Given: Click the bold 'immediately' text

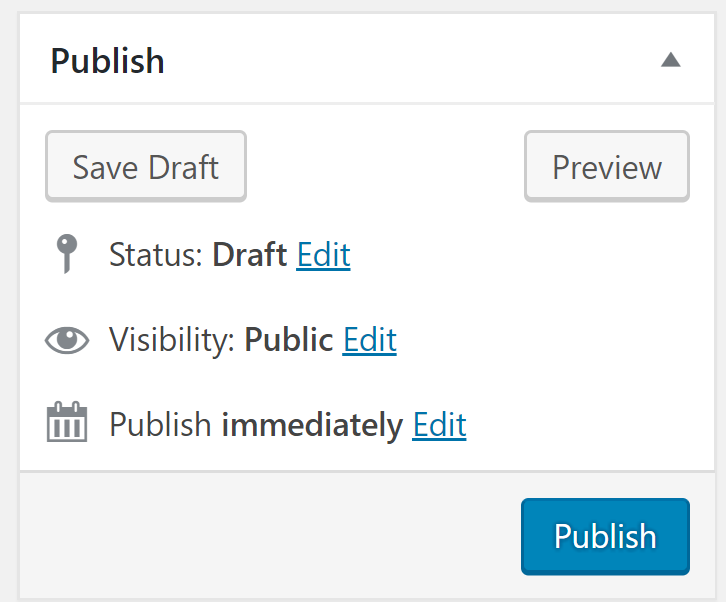Looking at the screenshot, I should pyautogui.click(x=312, y=425).
